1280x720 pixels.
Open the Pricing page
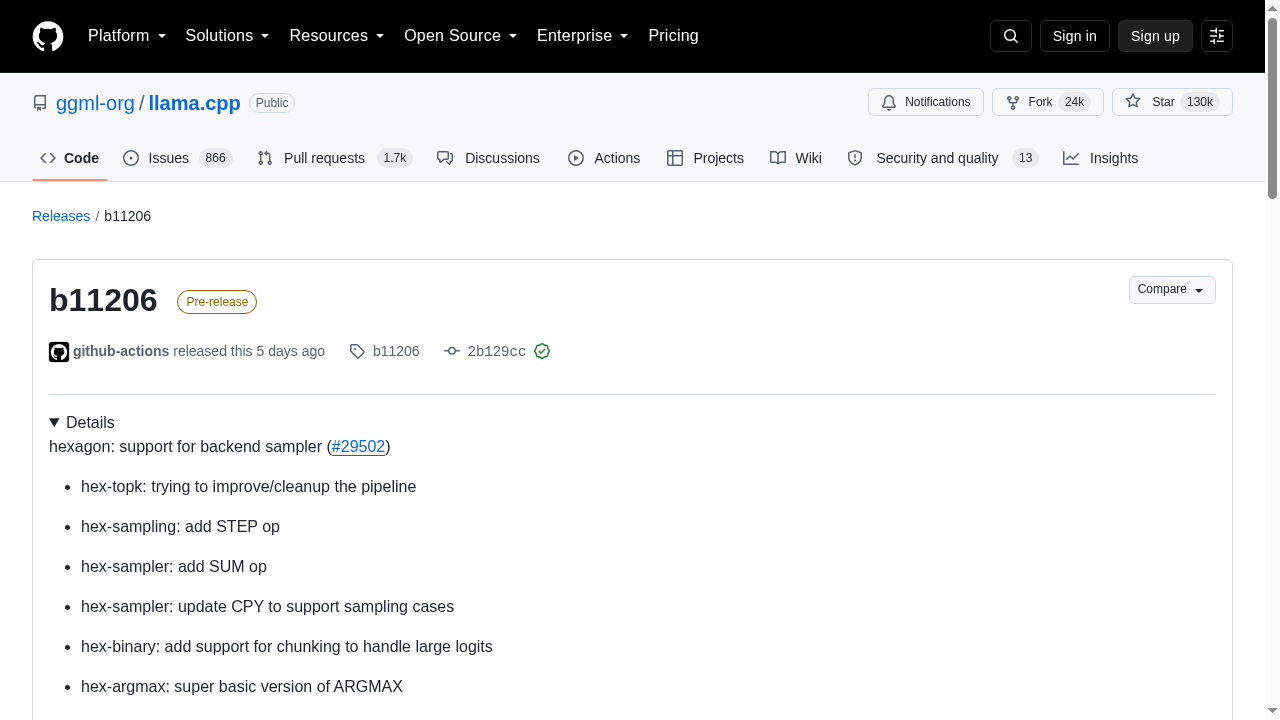pos(673,36)
